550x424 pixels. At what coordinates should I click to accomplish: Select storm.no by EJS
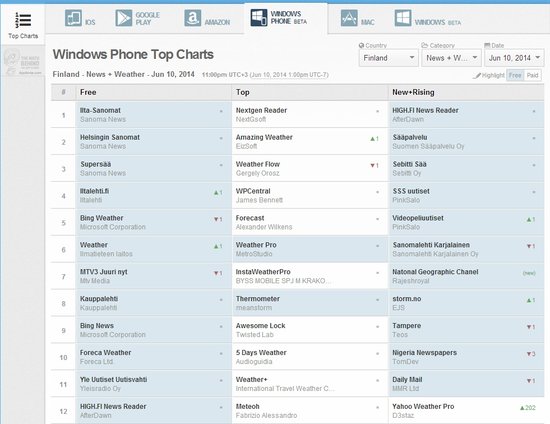407,299
